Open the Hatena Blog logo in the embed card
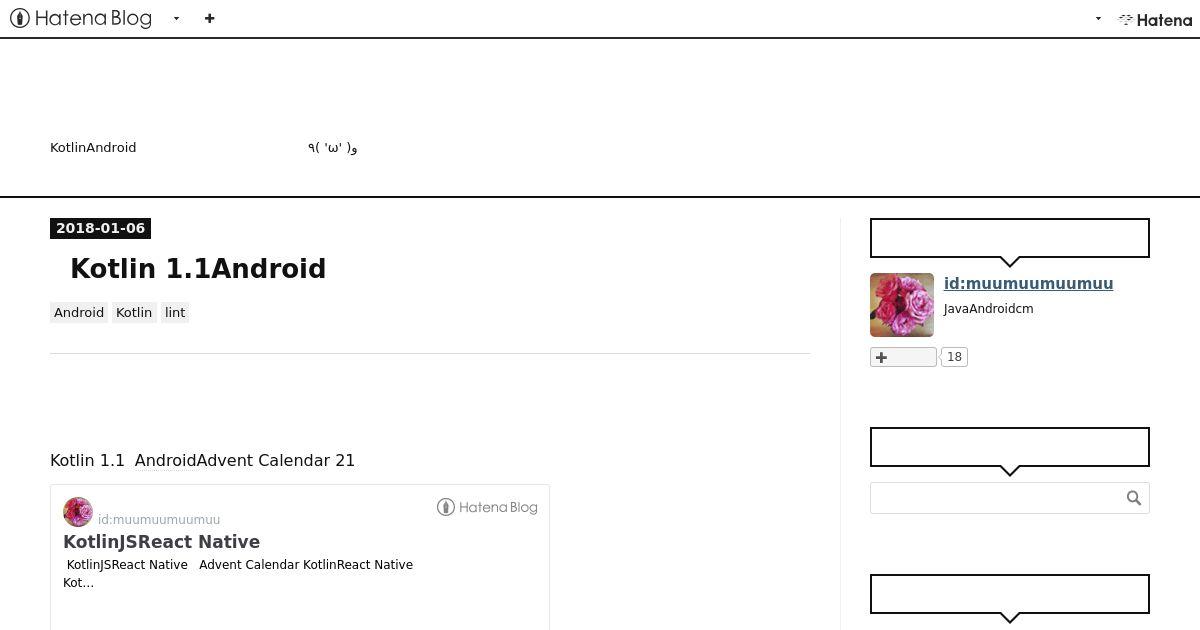 [x=487, y=507]
